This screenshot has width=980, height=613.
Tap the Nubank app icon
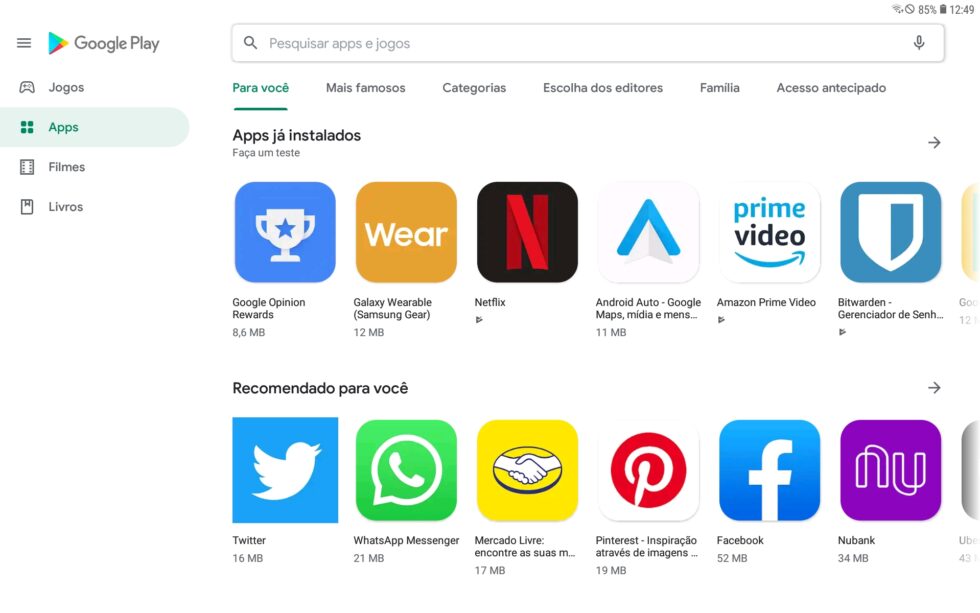pos(890,470)
